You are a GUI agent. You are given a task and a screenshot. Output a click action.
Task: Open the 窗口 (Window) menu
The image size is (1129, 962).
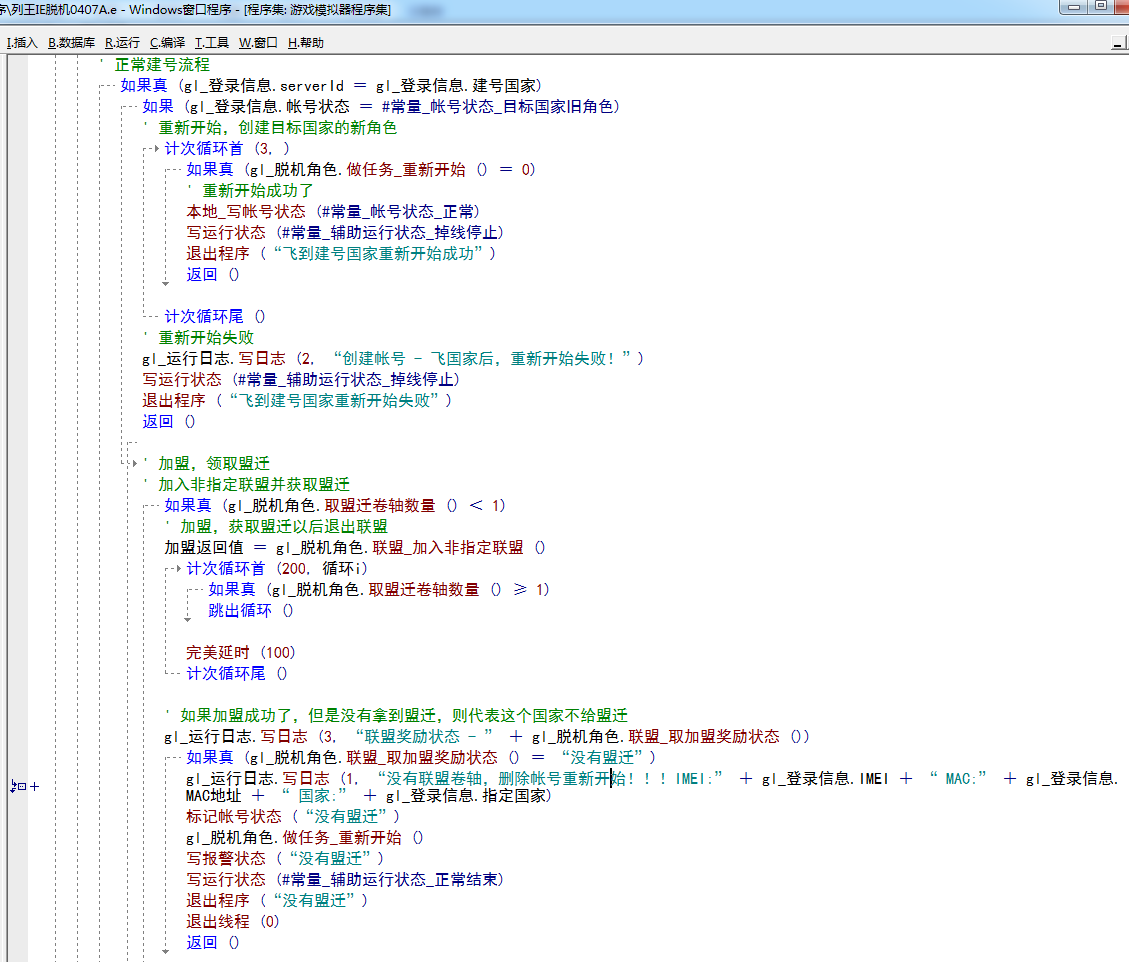[x=258, y=43]
